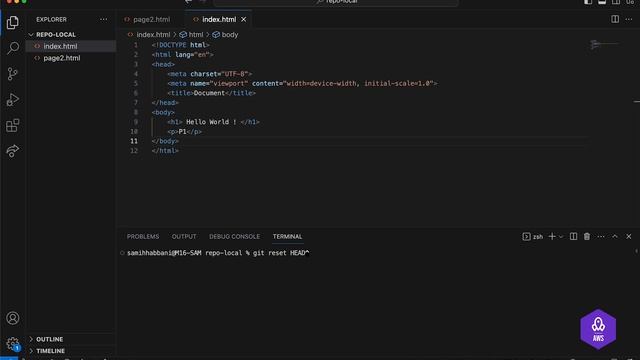The height and width of the screenshot is (360, 640).
Task: Open editor more actions menu
Action: 629,19
